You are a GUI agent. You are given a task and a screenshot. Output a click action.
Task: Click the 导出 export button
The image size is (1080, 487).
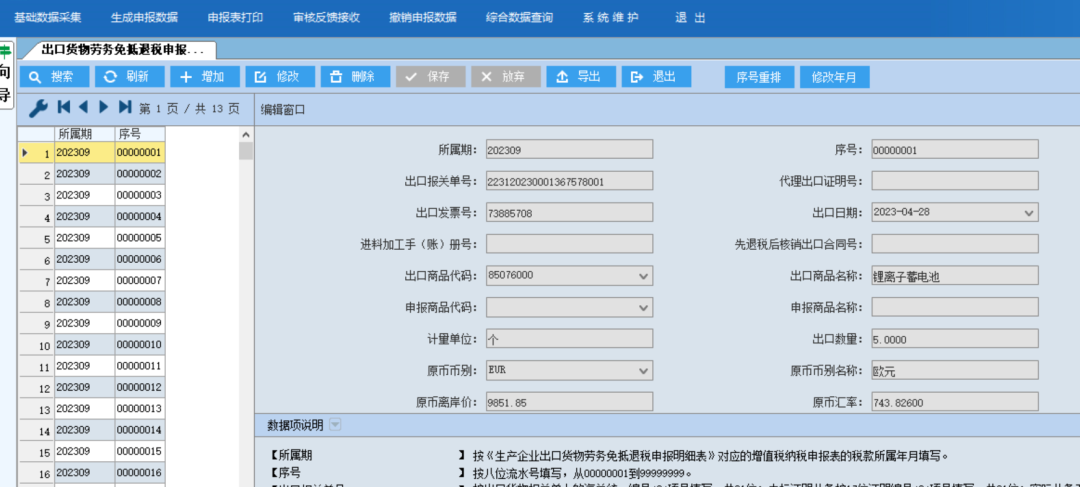579,77
